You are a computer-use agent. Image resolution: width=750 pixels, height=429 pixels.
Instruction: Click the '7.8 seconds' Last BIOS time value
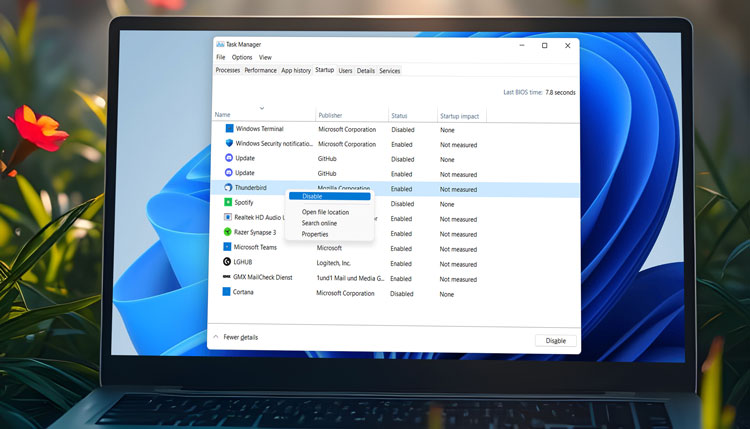click(x=560, y=92)
